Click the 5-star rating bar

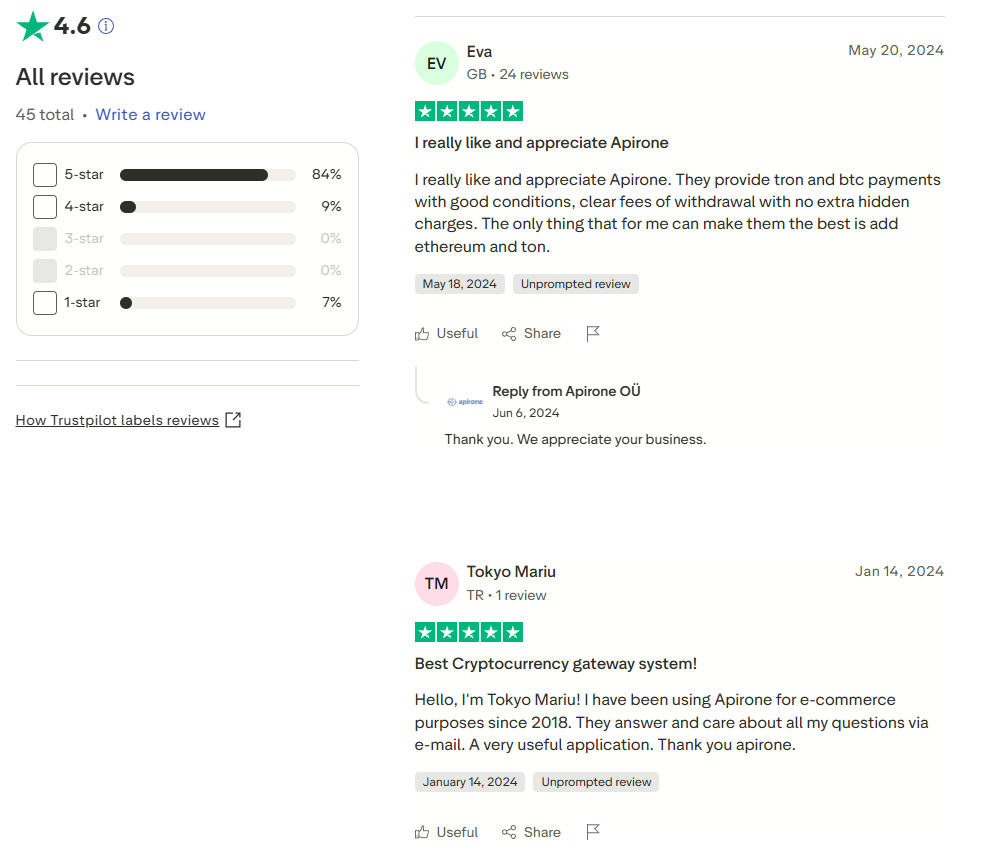[x=207, y=175]
